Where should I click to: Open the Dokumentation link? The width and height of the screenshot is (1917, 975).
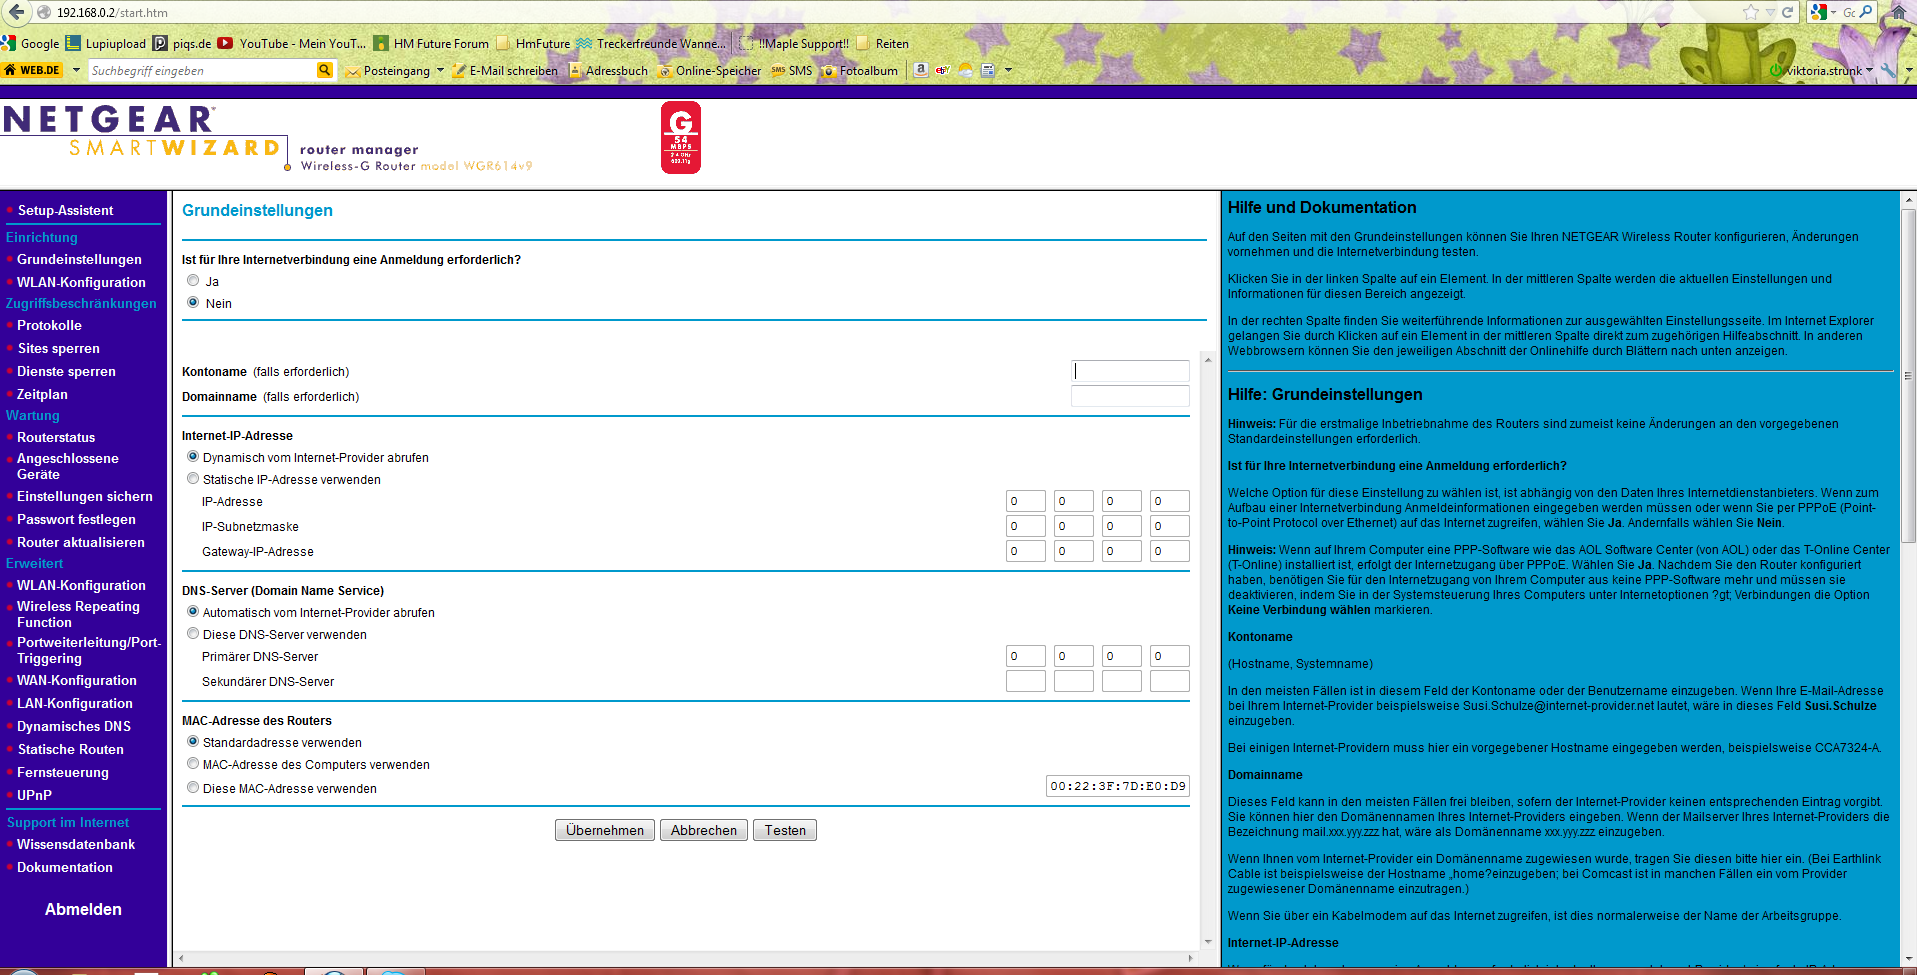pos(65,867)
